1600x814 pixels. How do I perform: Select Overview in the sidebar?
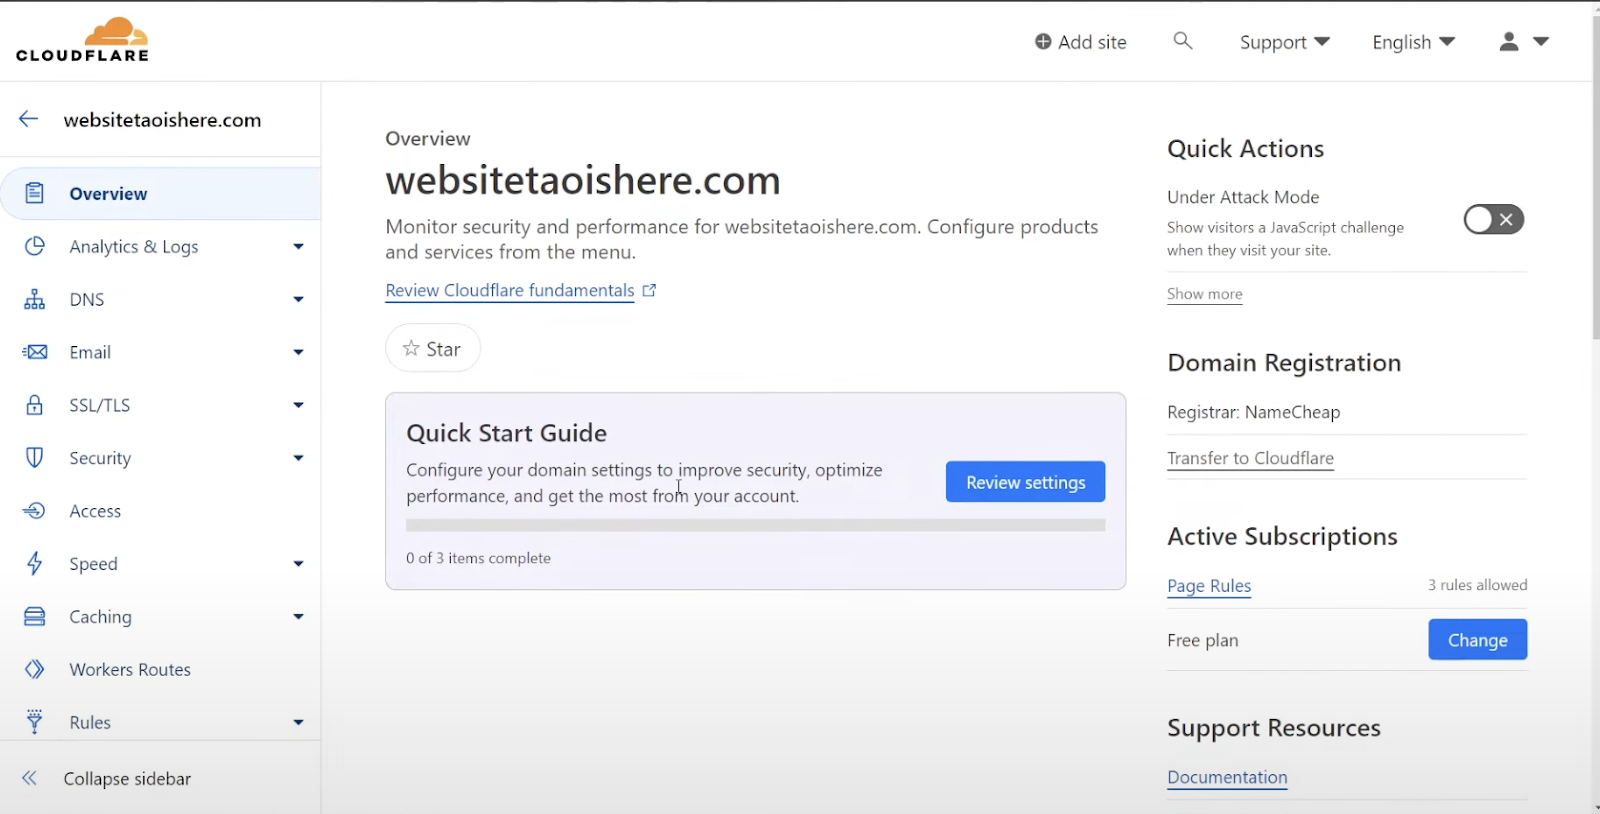pyautogui.click(x=160, y=193)
